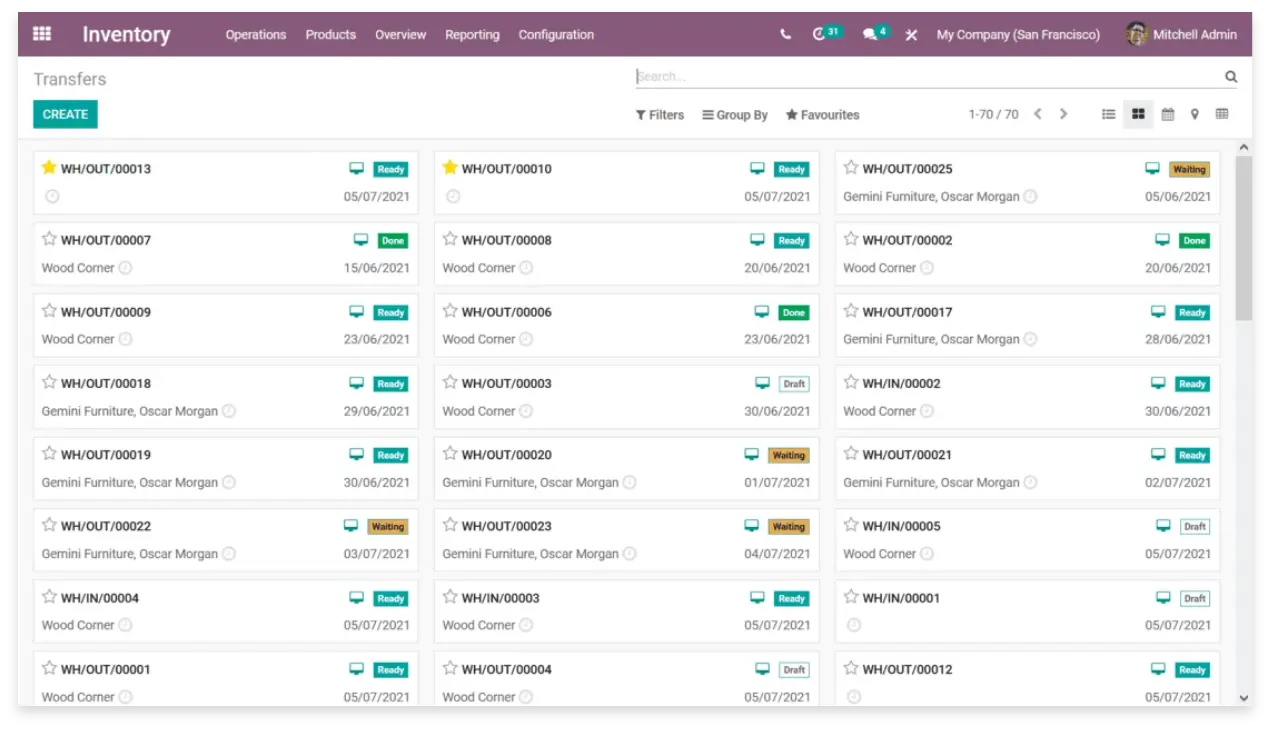Image resolution: width=1271 pixels, height=730 pixels.
Task: Open activities clock icon with 31 badge
Action: [820, 35]
